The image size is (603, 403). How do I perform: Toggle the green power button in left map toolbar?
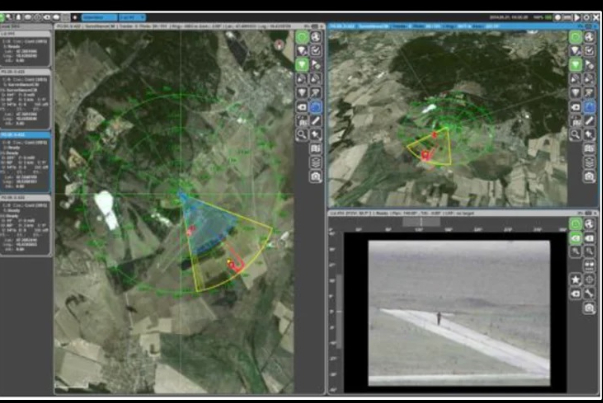[302, 36]
